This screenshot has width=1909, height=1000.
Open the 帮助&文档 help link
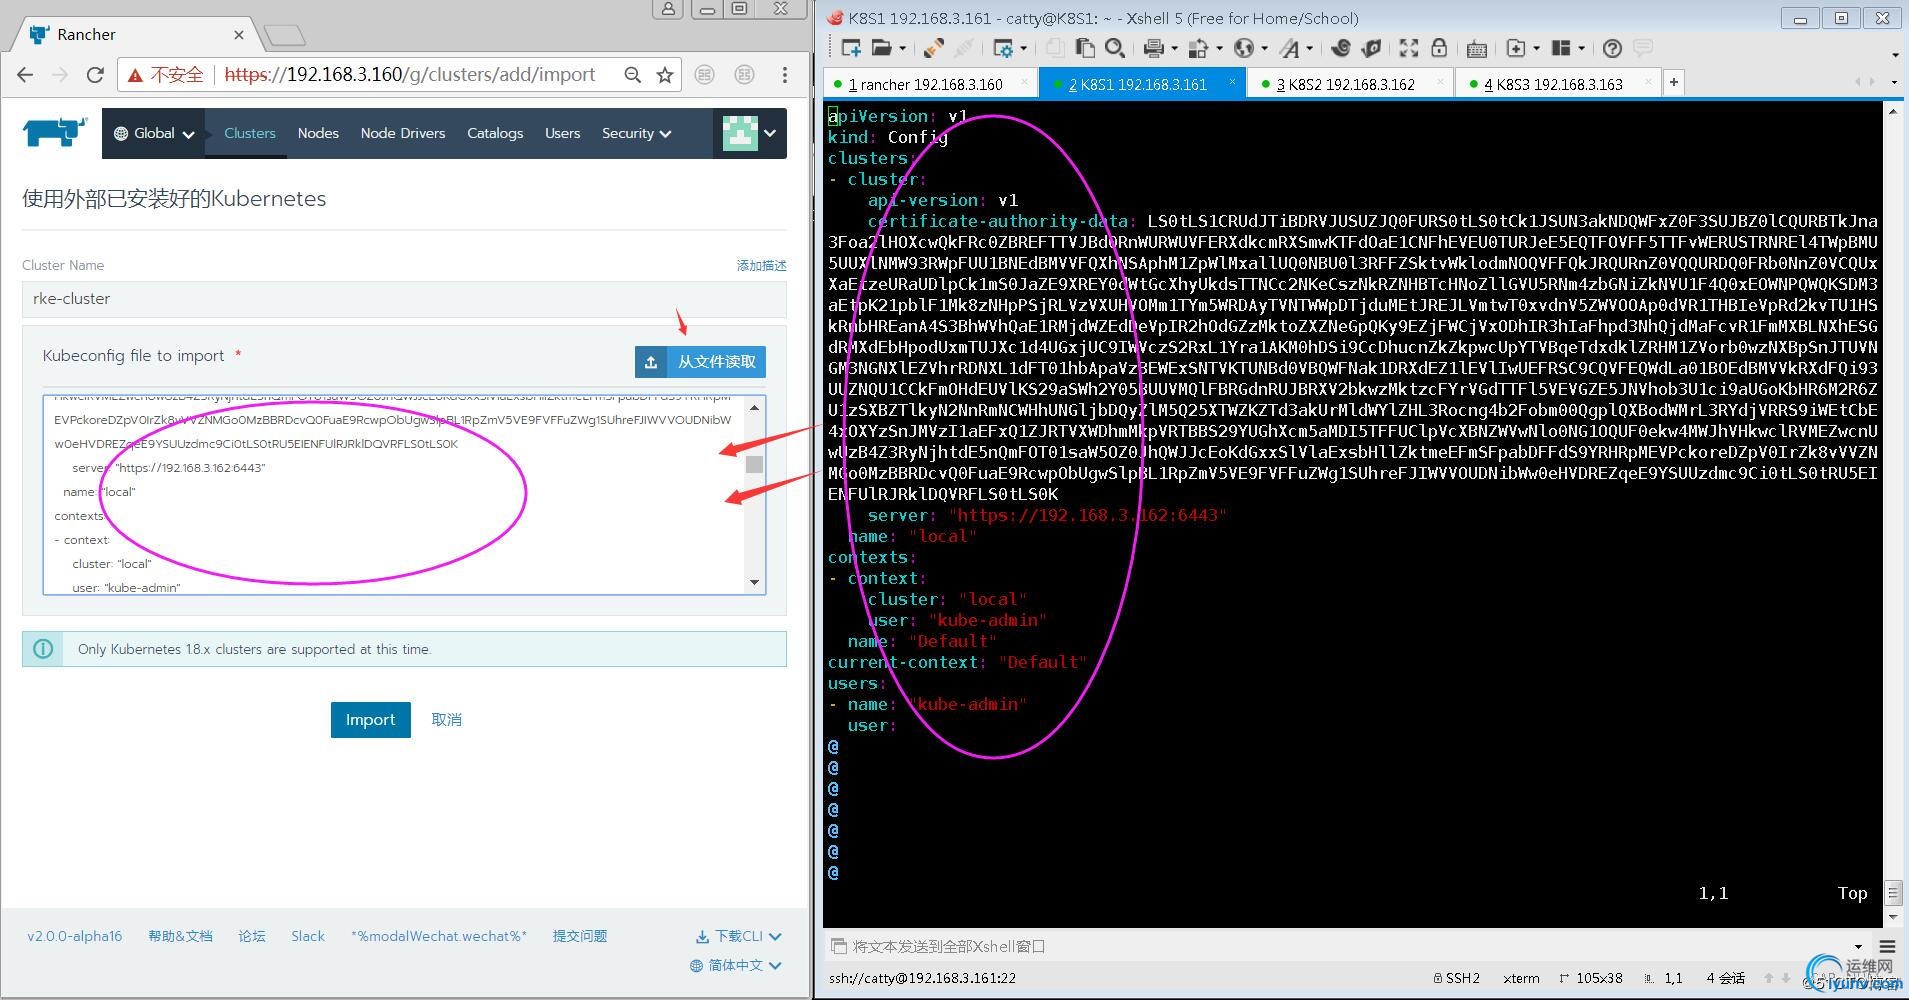pos(180,936)
